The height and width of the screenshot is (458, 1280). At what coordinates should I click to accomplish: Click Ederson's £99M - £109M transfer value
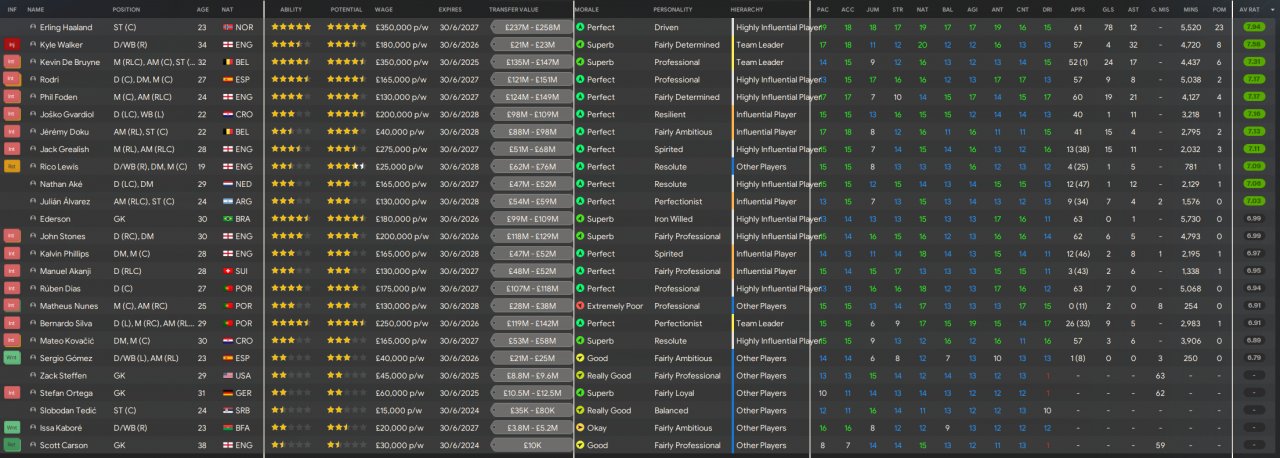pyautogui.click(x=532, y=219)
